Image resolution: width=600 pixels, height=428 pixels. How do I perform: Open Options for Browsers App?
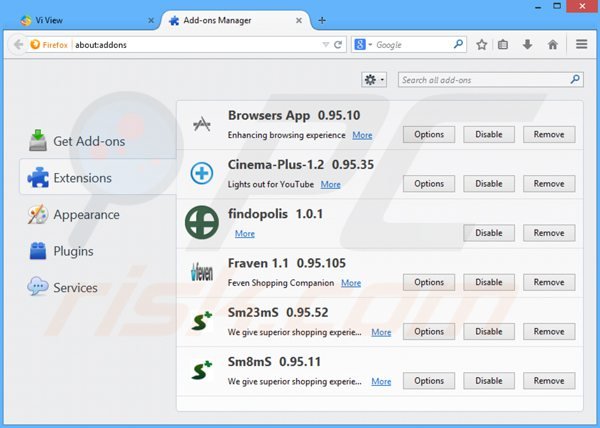(429, 134)
